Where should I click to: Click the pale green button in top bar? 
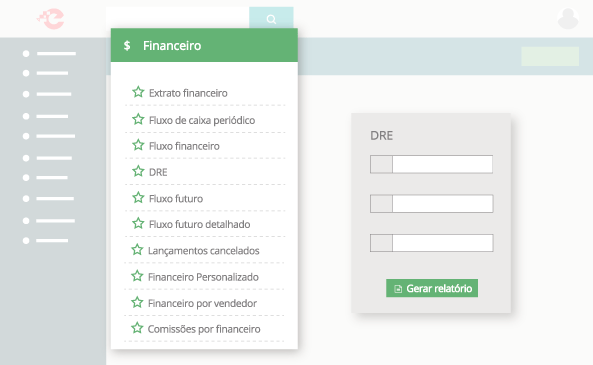click(x=550, y=56)
